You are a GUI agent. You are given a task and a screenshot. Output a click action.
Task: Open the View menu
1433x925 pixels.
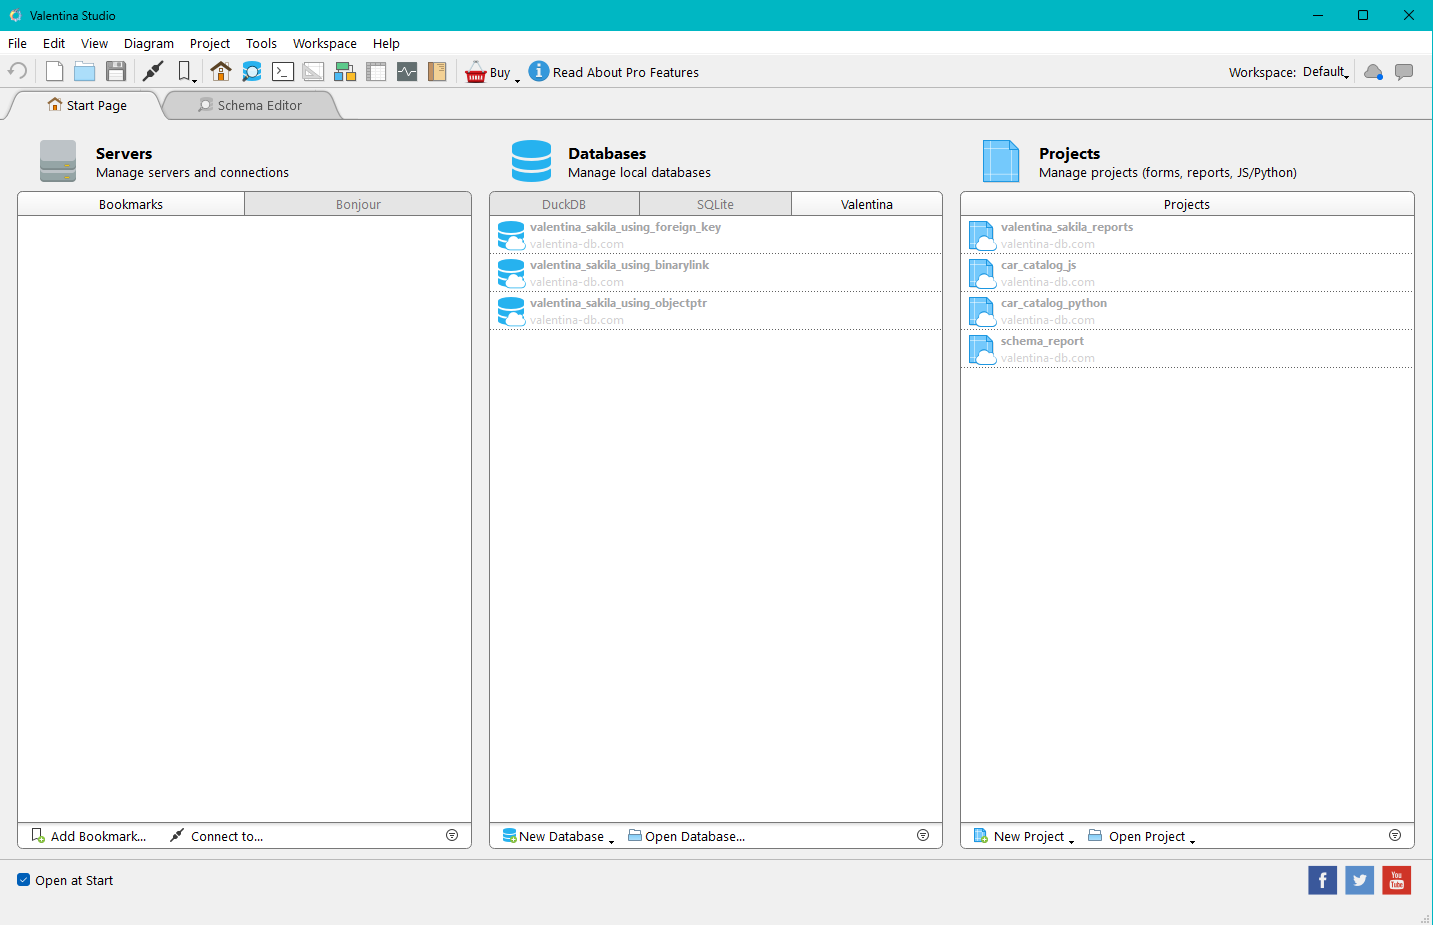(94, 43)
